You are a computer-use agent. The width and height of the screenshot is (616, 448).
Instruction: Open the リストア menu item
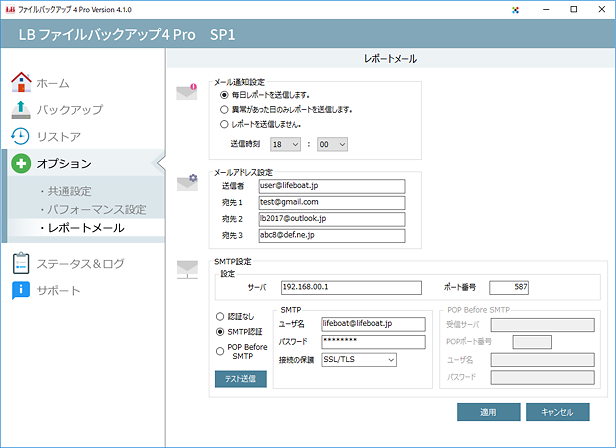pos(59,137)
